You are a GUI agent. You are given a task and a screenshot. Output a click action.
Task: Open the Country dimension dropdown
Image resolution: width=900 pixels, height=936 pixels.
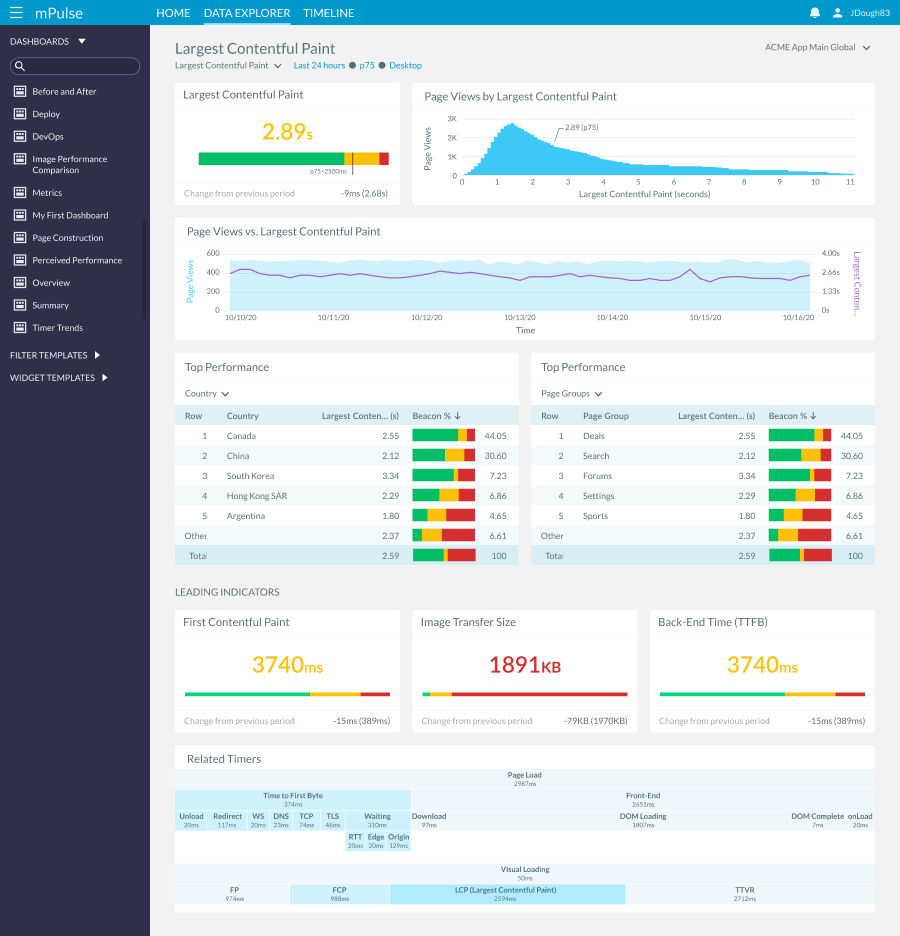(x=204, y=393)
